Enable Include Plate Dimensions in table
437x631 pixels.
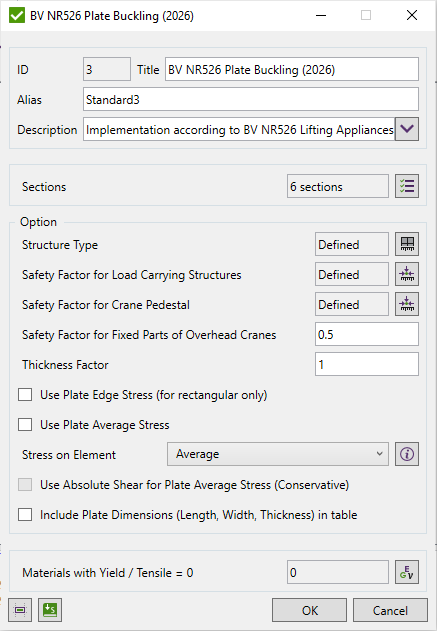point(25,515)
